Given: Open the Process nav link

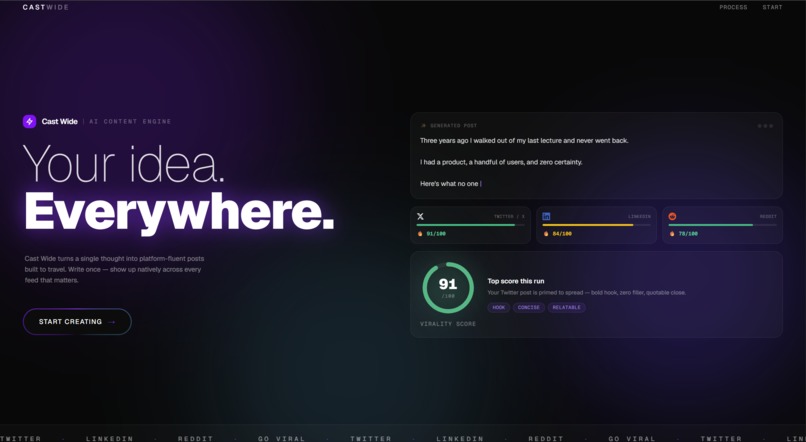Looking at the screenshot, I should tap(733, 7).
